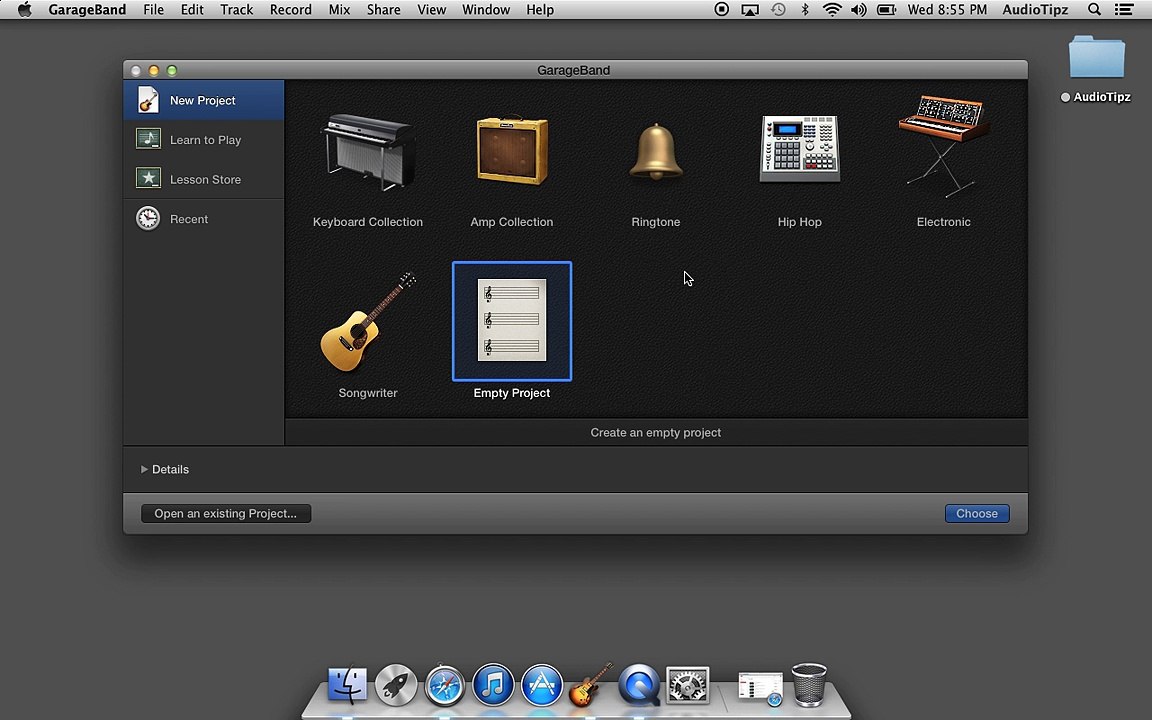The width and height of the screenshot is (1152, 720).
Task: Open the View menu
Action: pos(431,10)
